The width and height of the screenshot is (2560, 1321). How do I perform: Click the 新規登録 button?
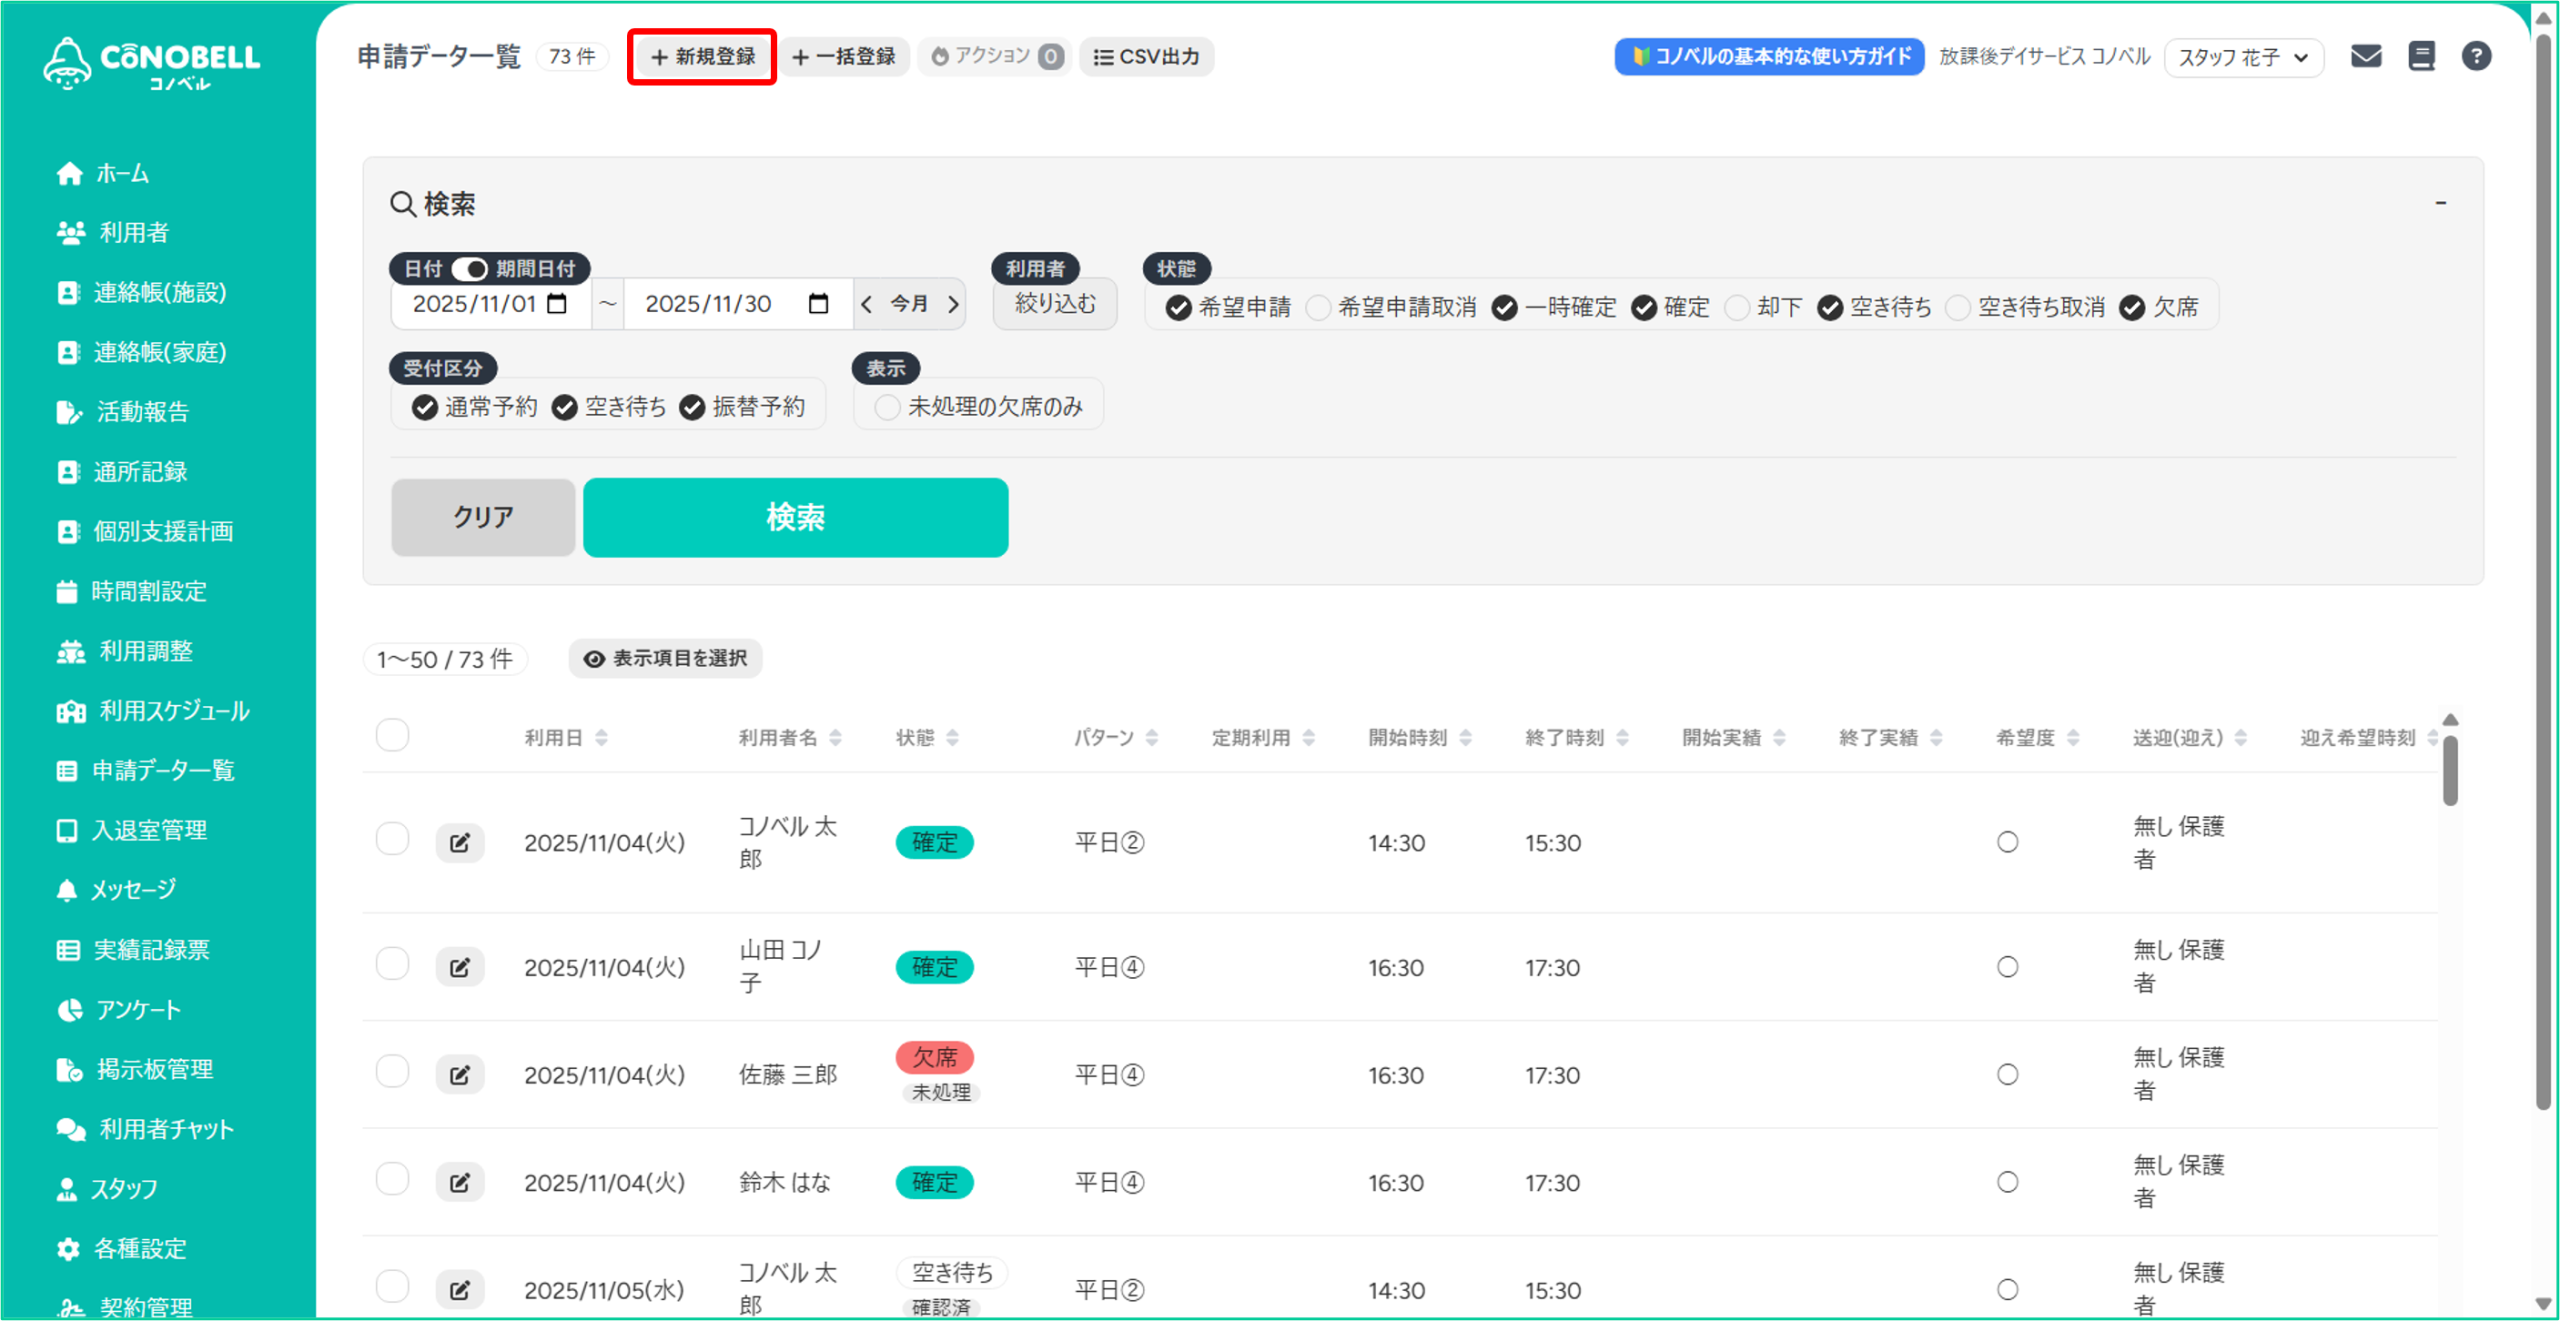point(702,57)
